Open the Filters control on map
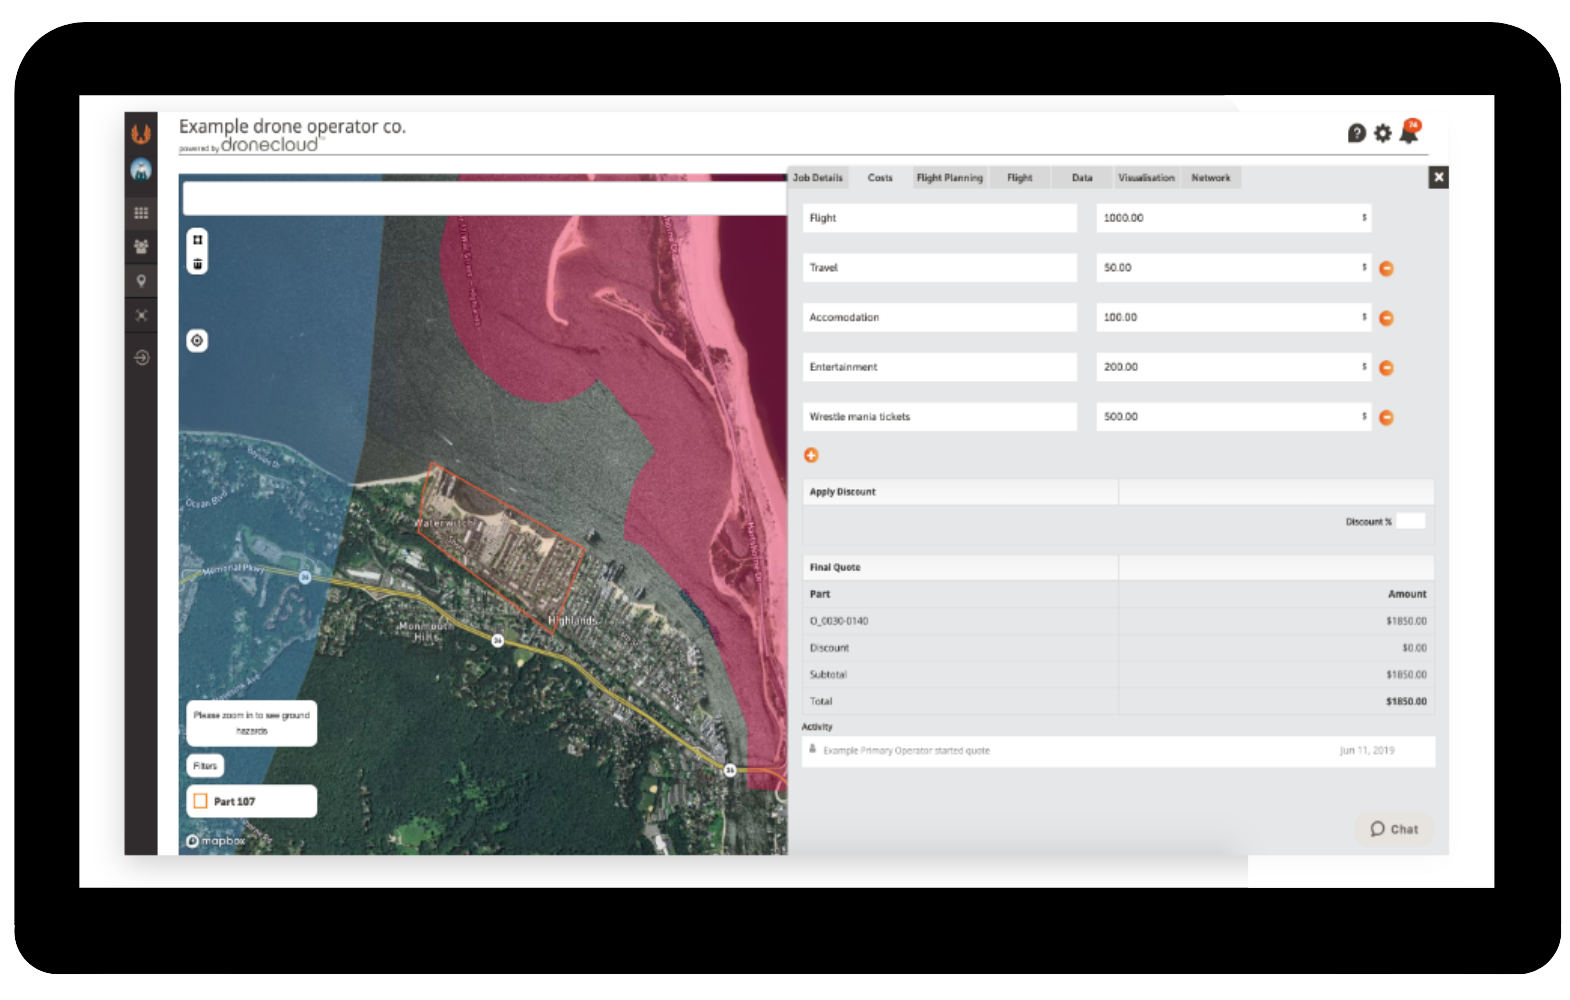This screenshot has height=1000, width=1570. click(x=205, y=766)
